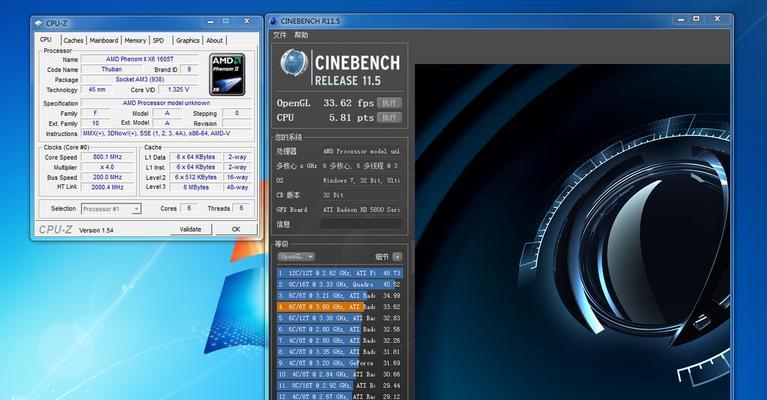Click the 200.0 MHz bus speed value
Screen dimensions: 767x400
coord(107,177)
